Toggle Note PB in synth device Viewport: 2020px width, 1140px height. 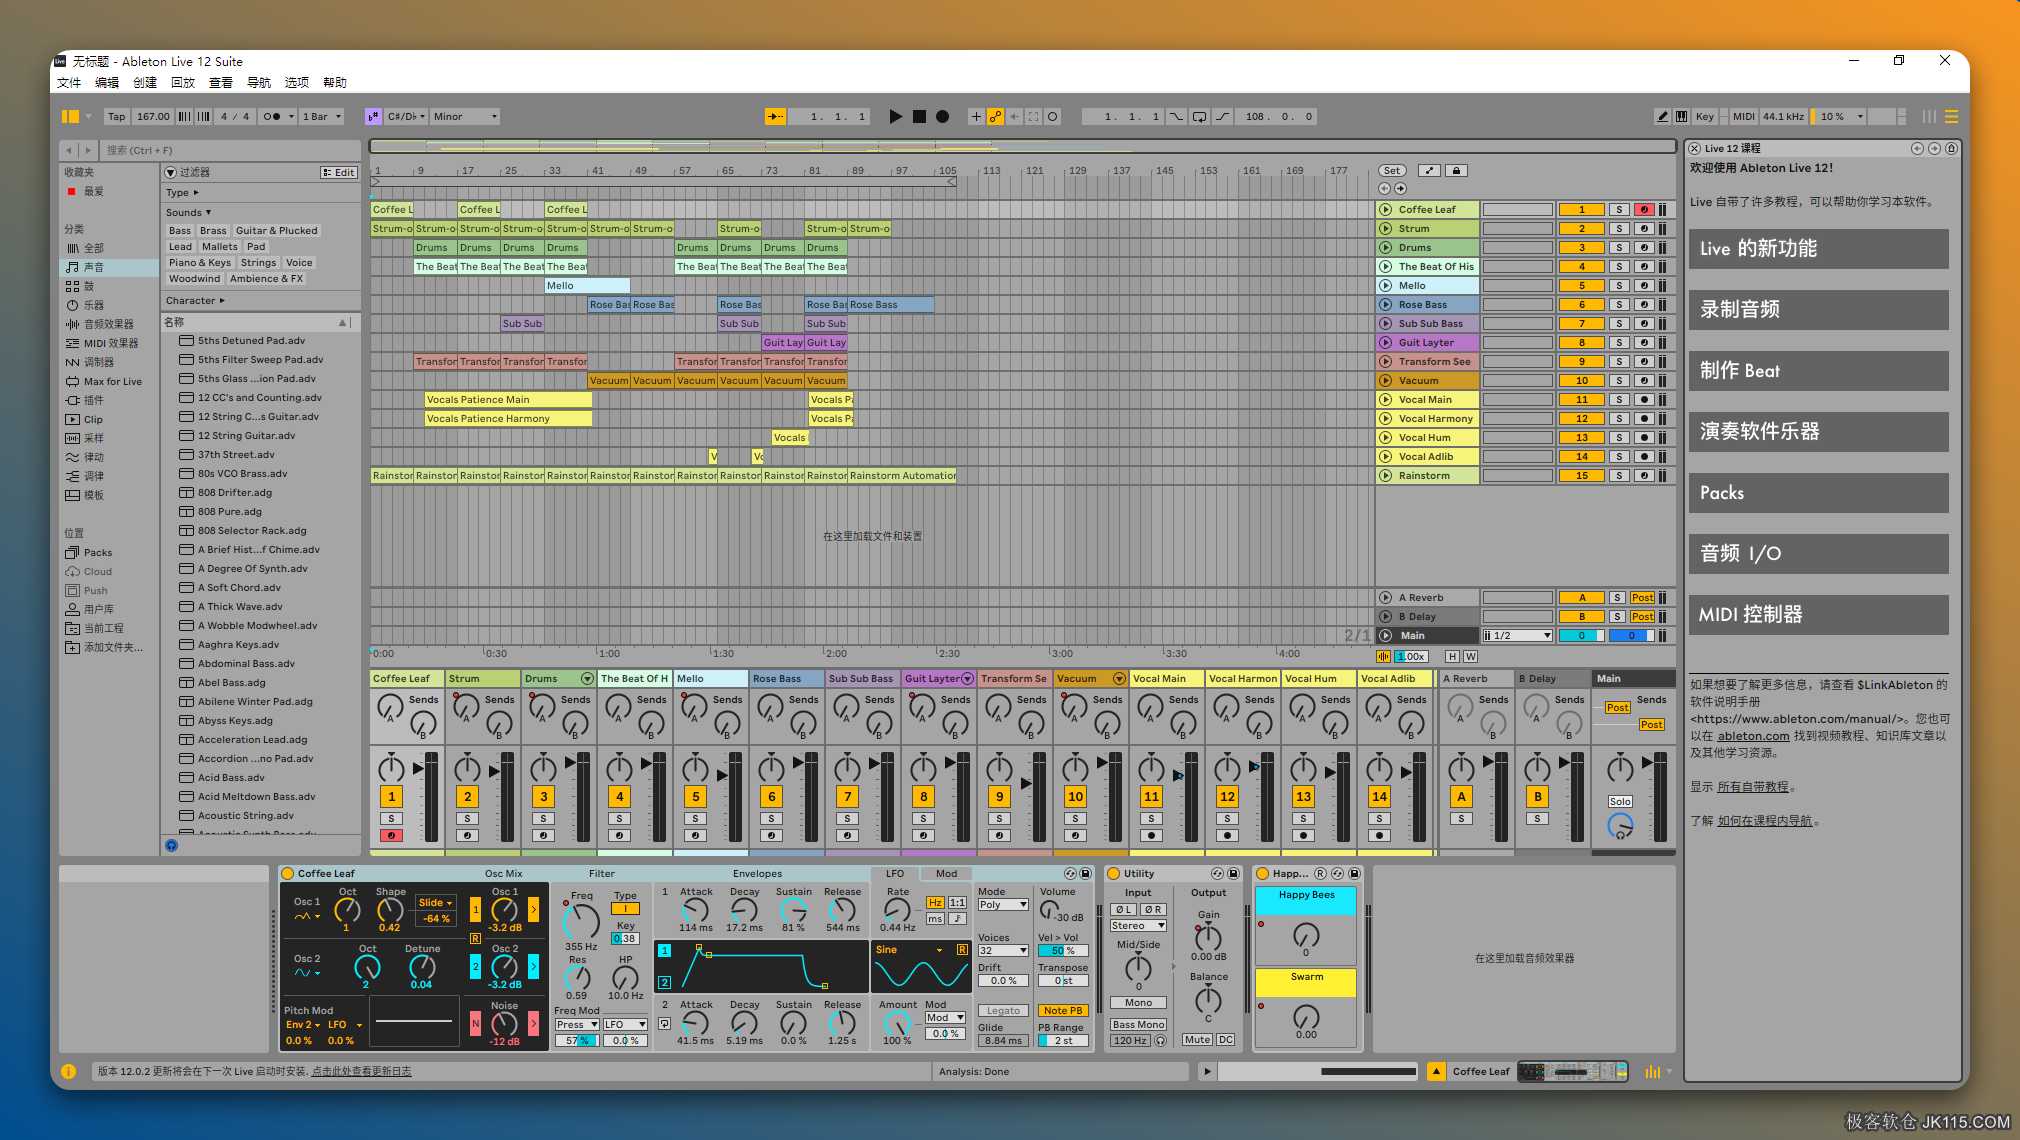click(x=1062, y=1011)
